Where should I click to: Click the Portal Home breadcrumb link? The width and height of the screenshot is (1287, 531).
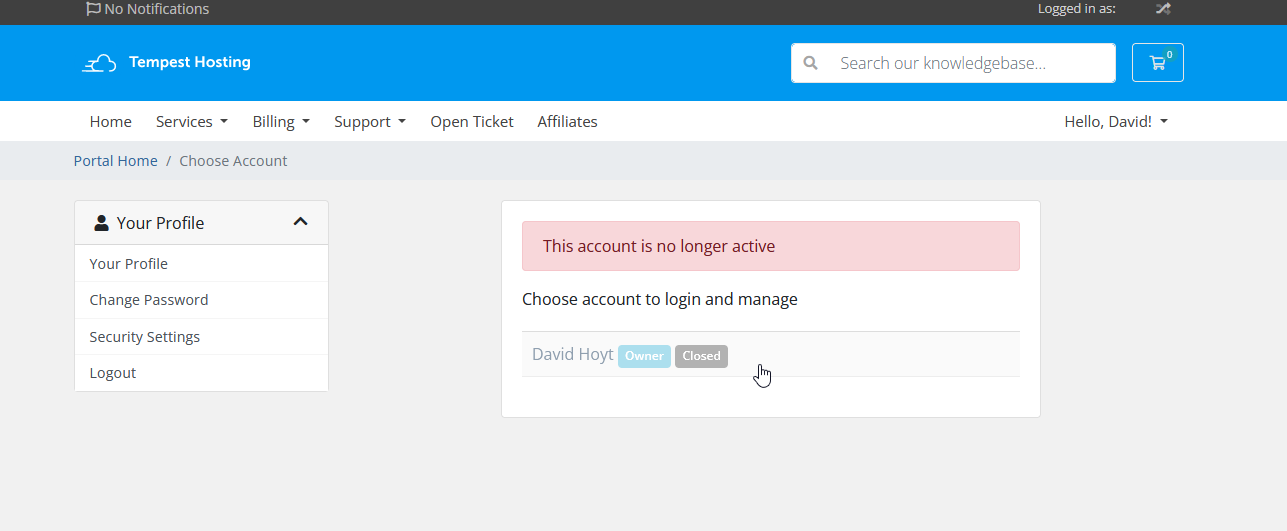(x=116, y=161)
